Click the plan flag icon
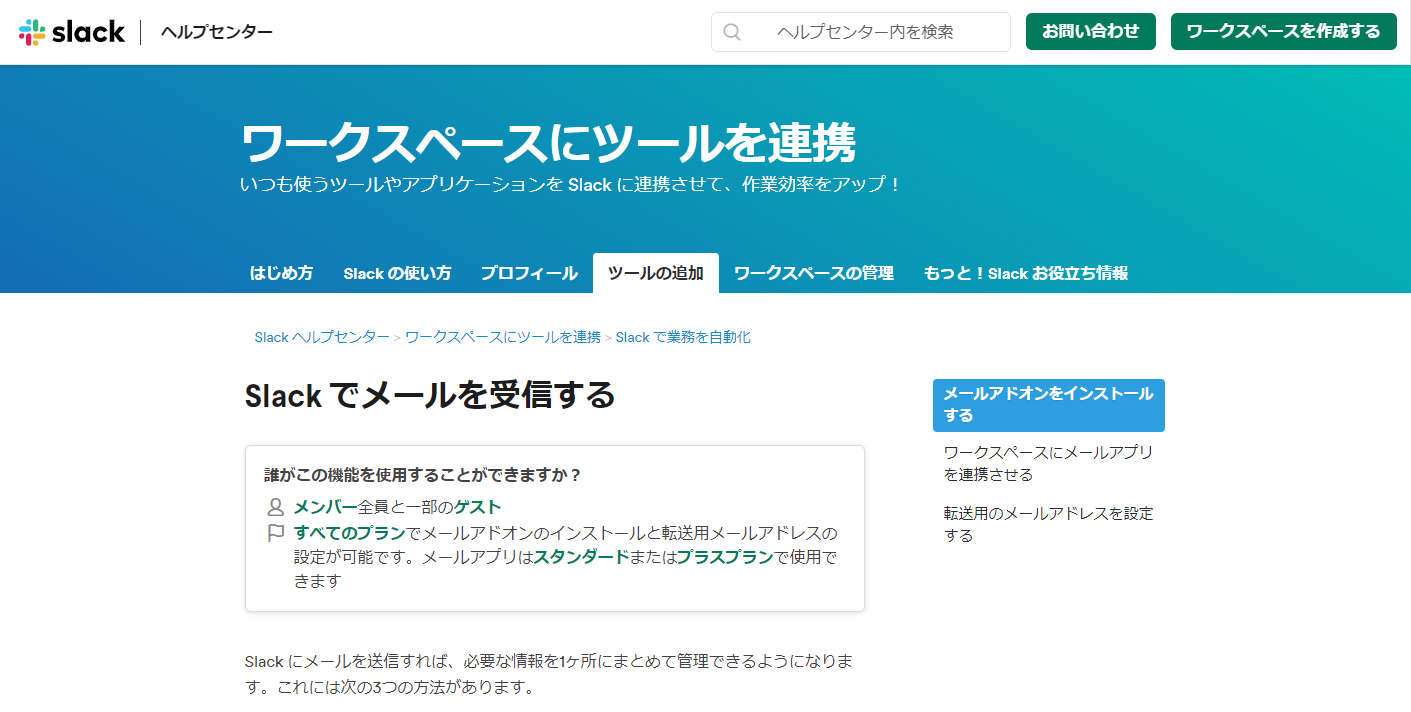Viewport: 1411px width, 712px height. coord(276,533)
